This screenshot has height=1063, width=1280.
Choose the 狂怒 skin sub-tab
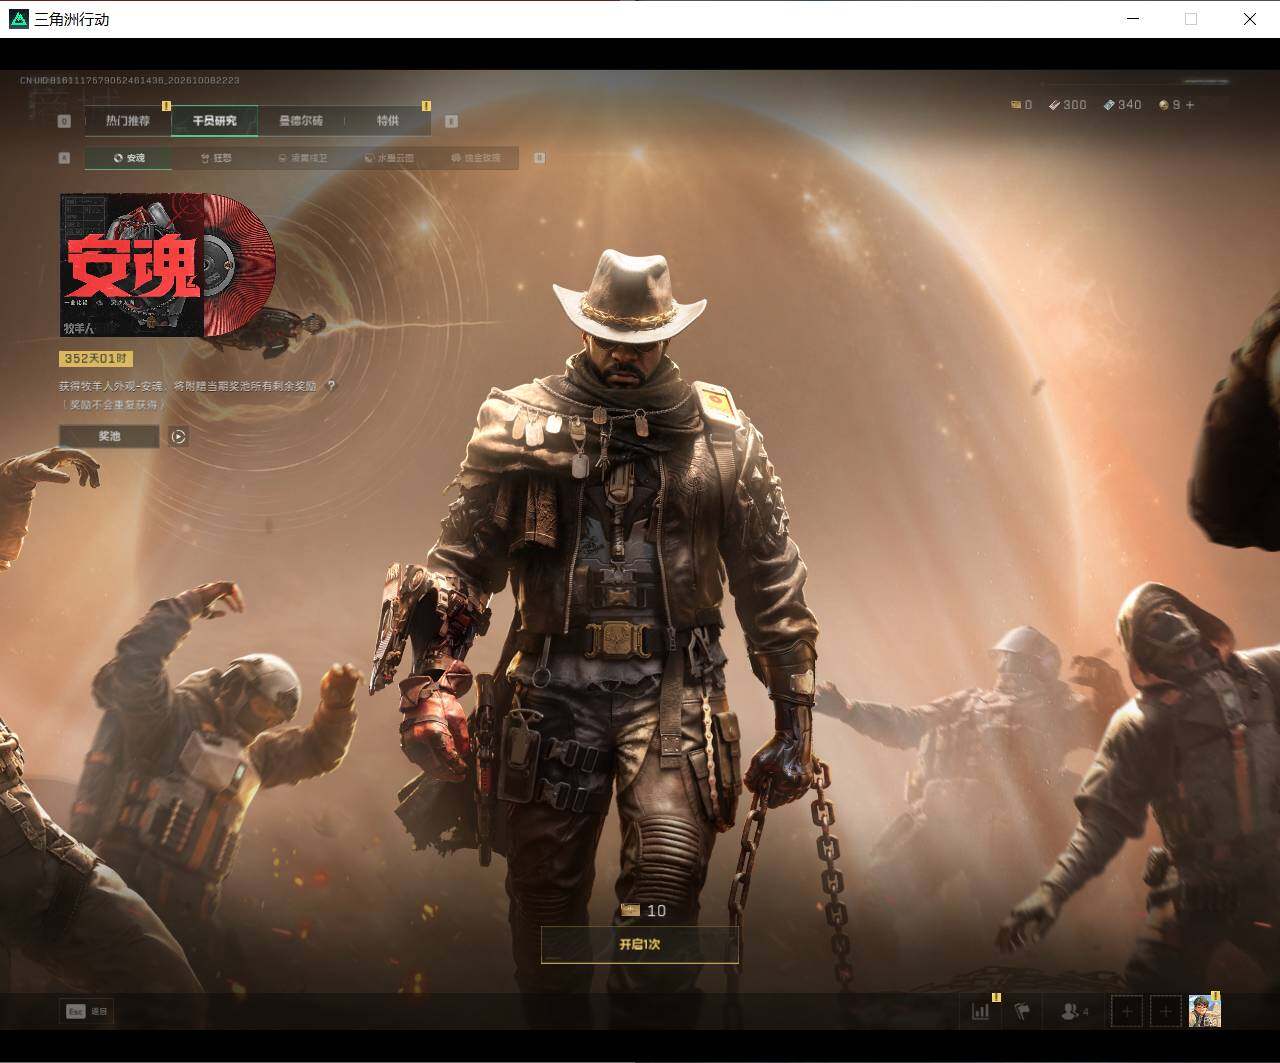(x=215, y=158)
